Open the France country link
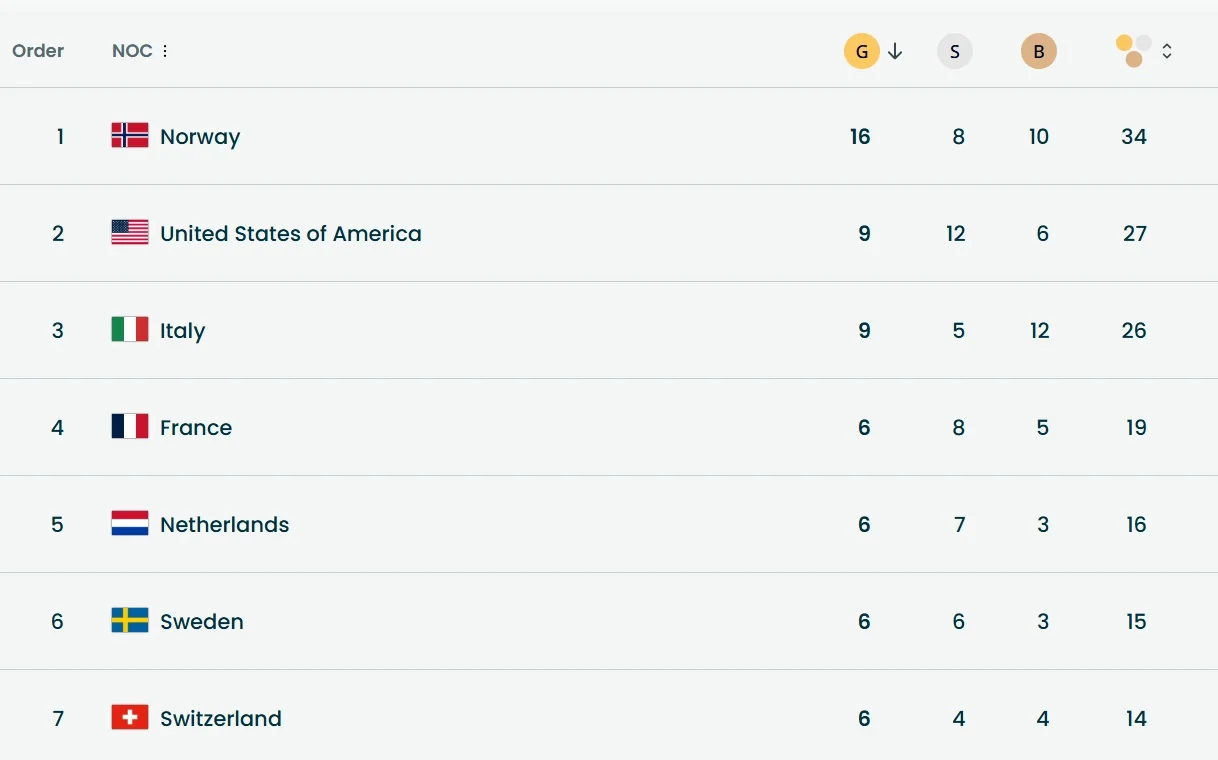The width and height of the screenshot is (1218, 760). [x=196, y=428]
